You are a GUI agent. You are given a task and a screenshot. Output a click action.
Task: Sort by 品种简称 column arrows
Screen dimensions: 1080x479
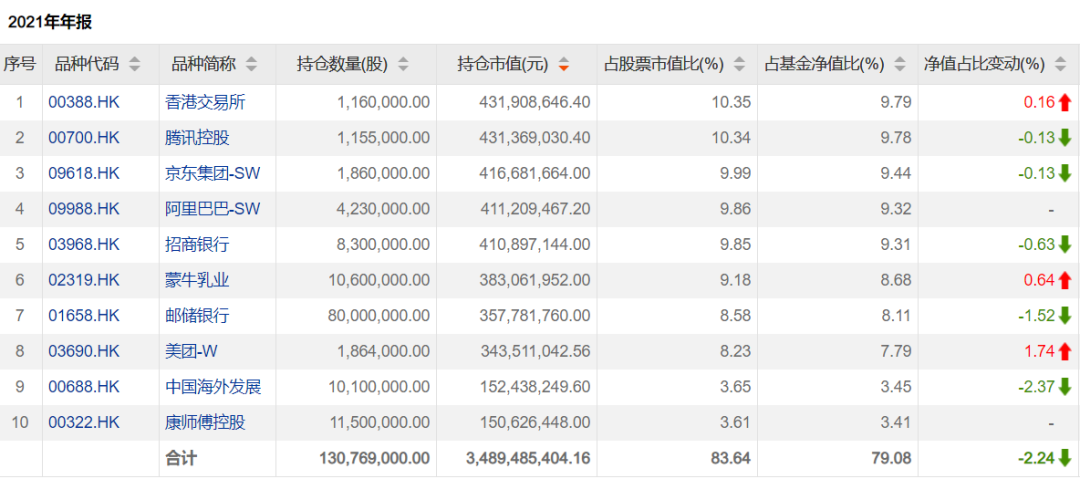click(252, 65)
